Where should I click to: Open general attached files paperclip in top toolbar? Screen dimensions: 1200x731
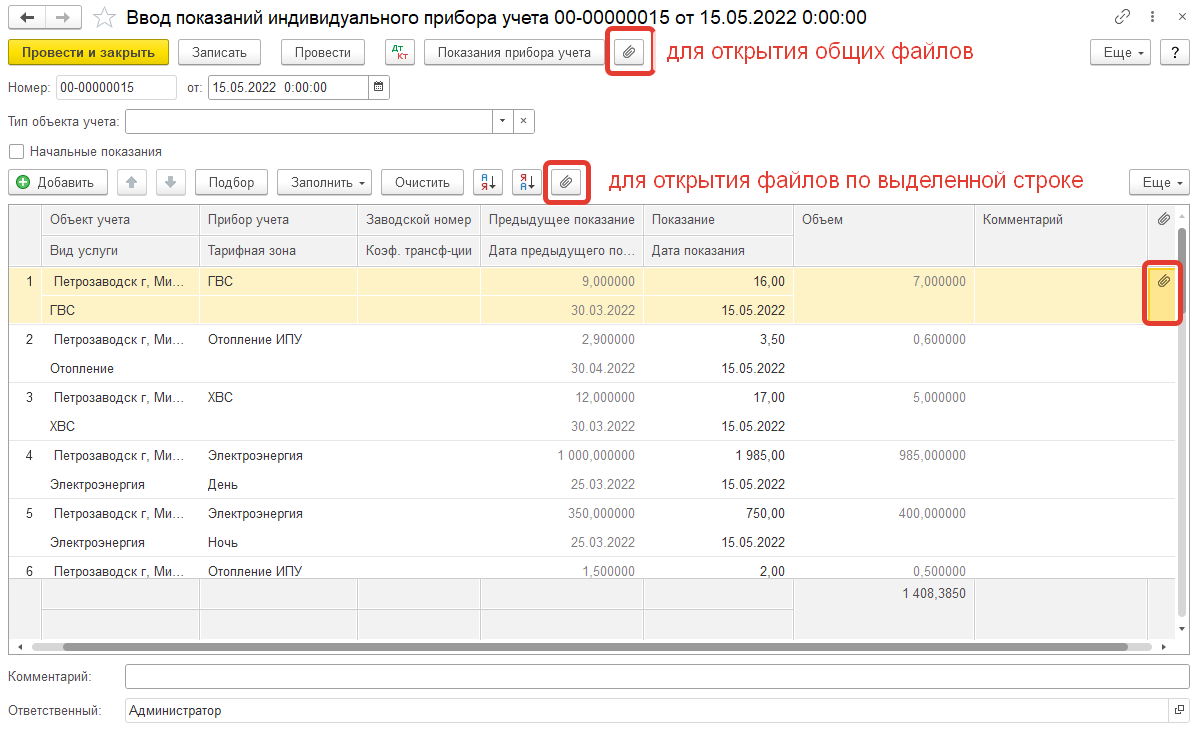click(629, 53)
